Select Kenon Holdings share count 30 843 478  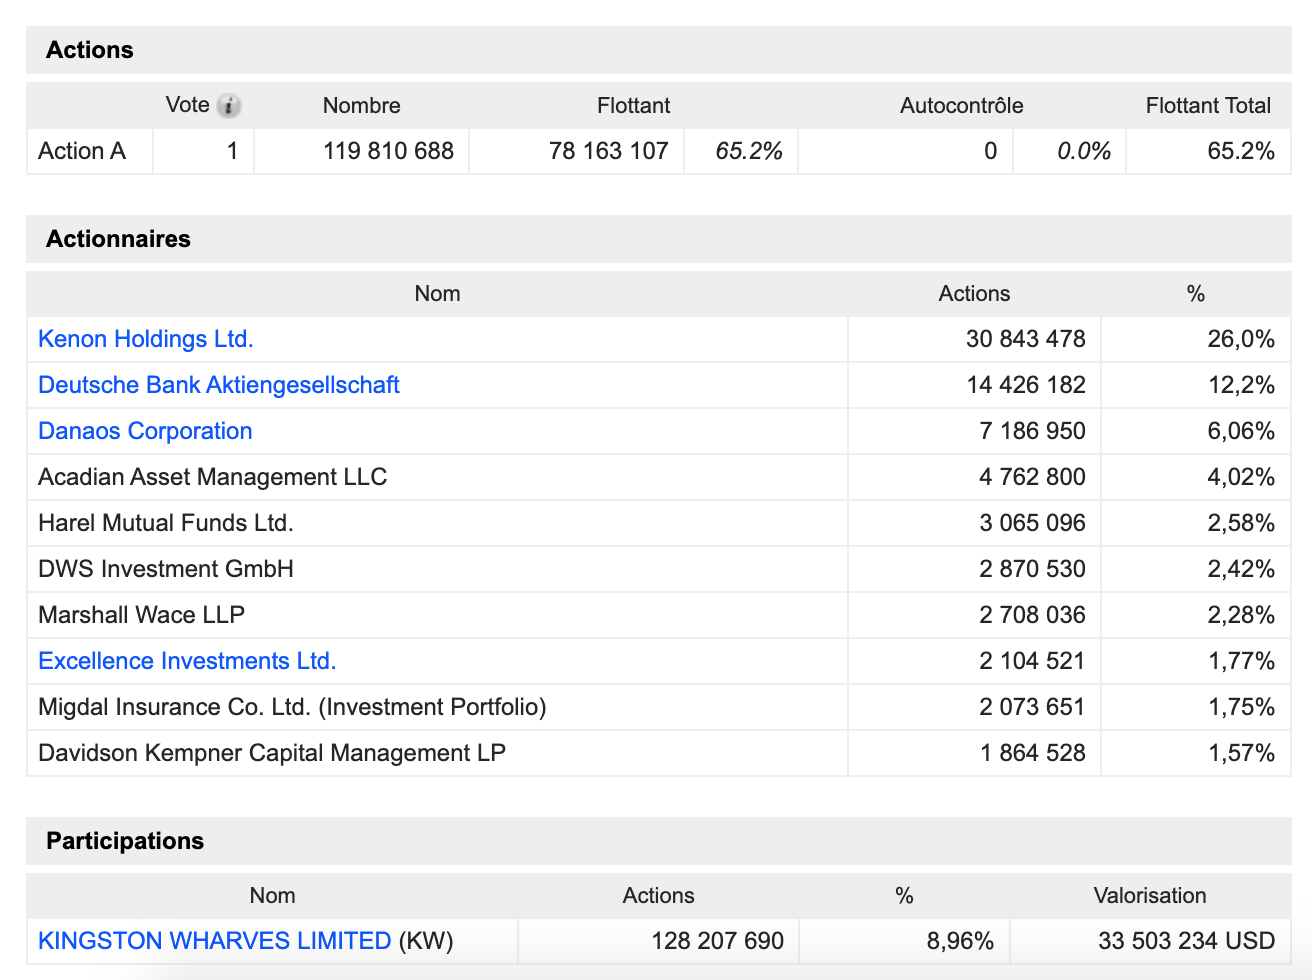(x=1026, y=339)
